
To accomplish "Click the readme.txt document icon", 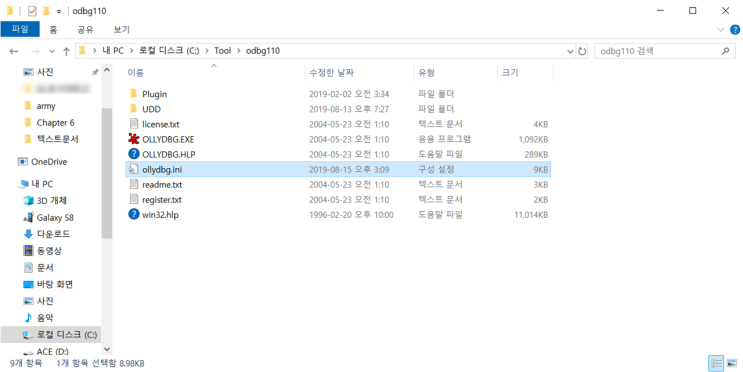I will (134, 184).
